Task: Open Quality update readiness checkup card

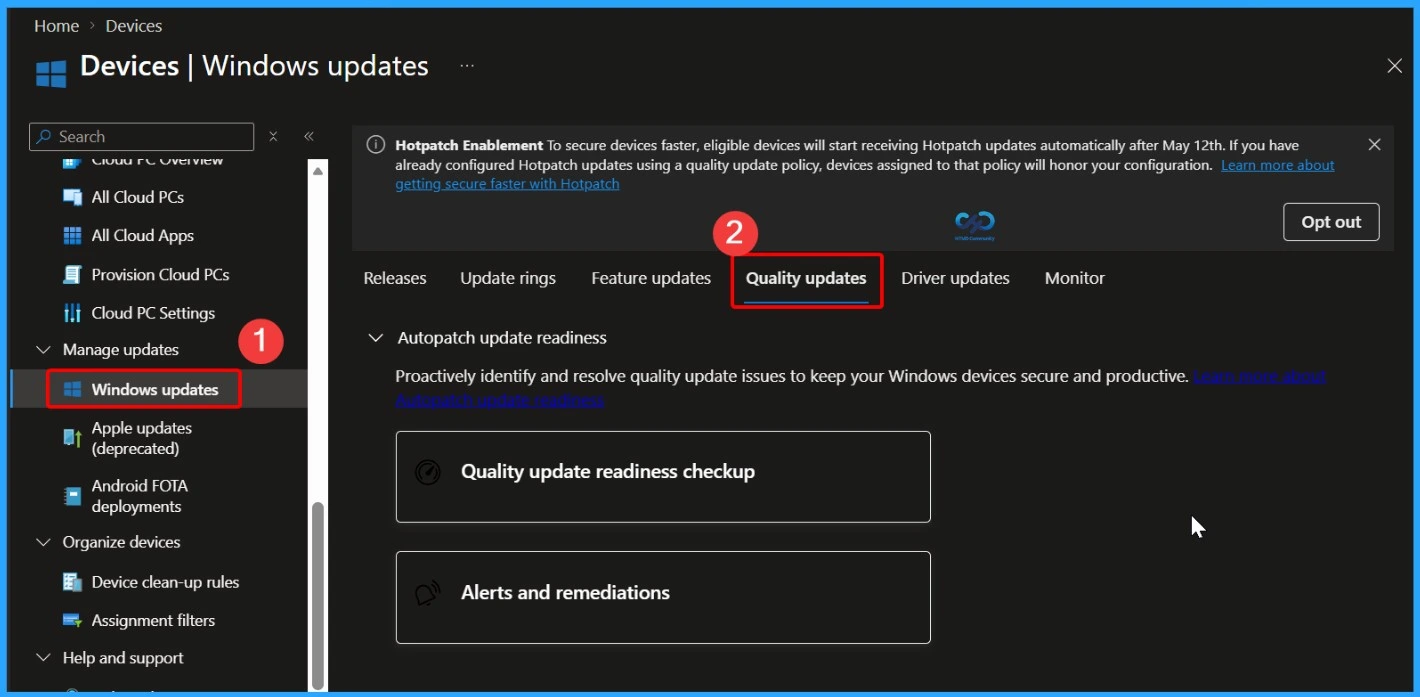Action: (663, 477)
